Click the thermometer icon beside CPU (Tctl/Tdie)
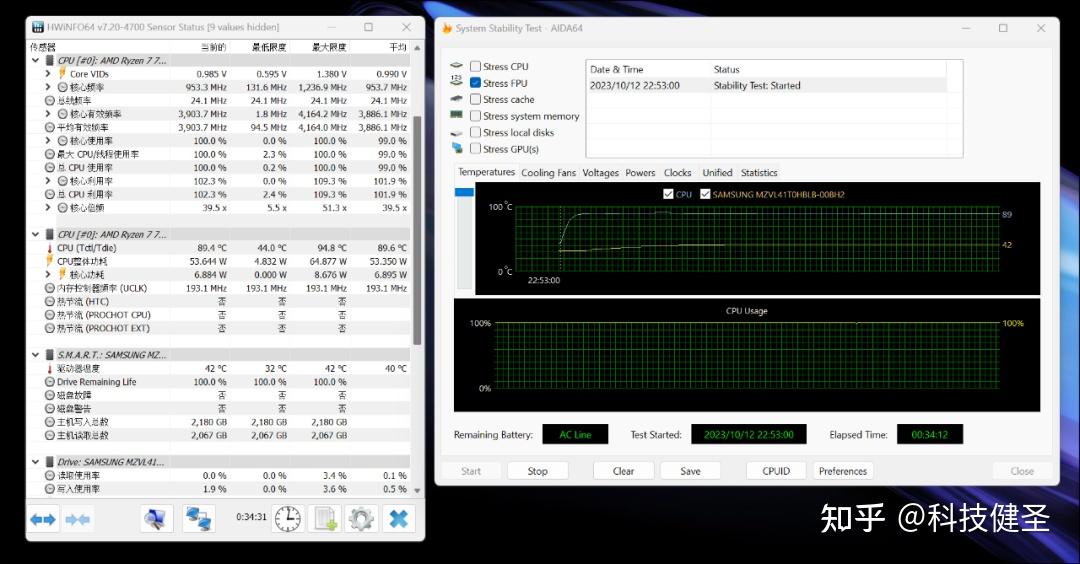The image size is (1080, 564). pyautogui.click(x=50, y=248)
